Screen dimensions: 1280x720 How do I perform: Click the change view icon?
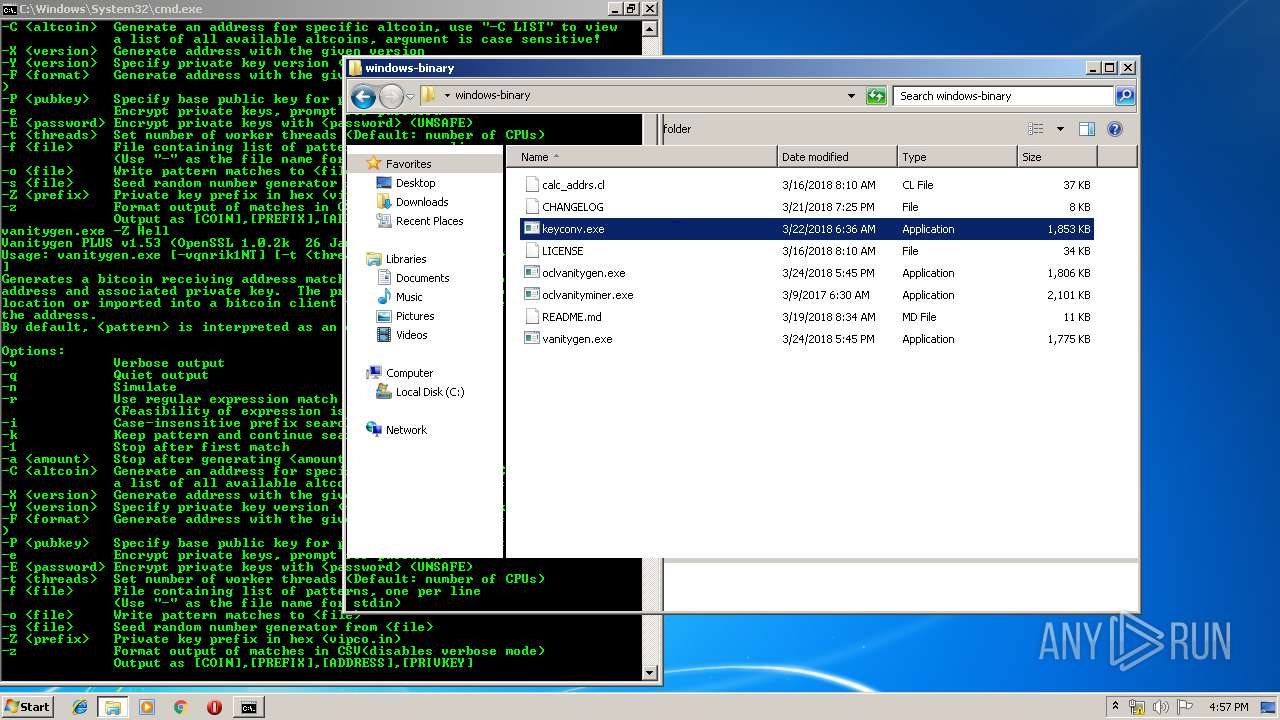click(1035, 129)
